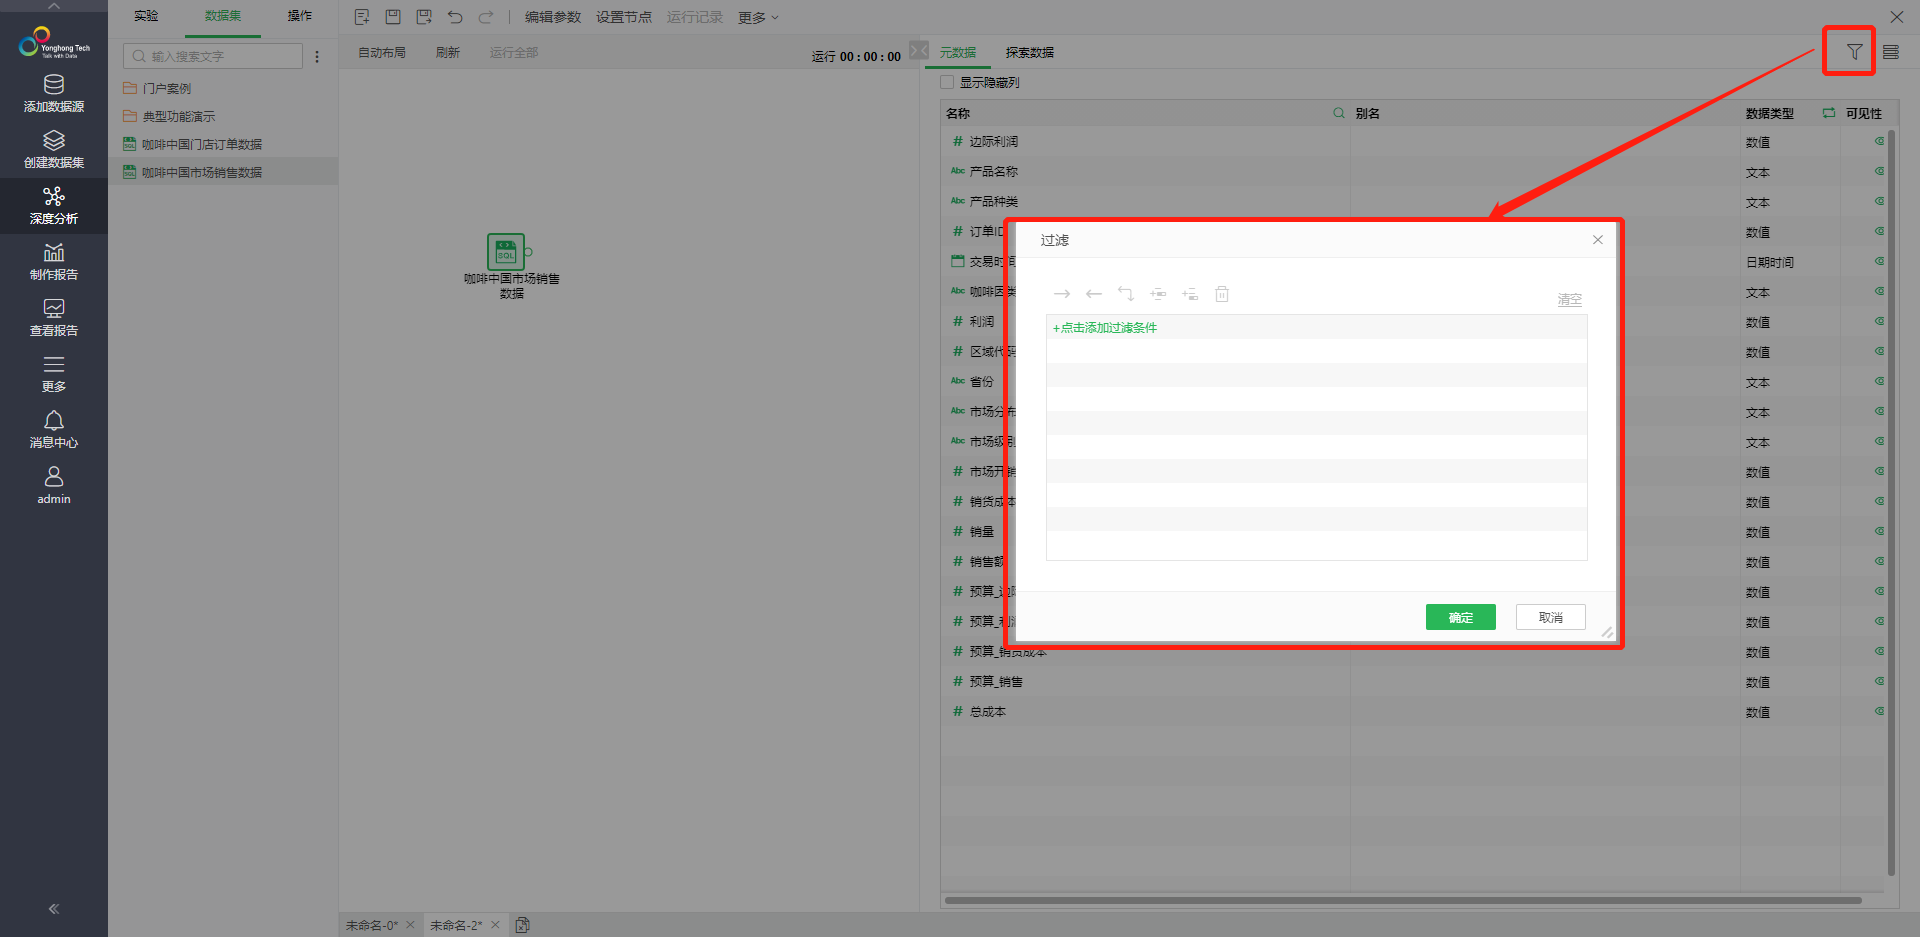Viewport: 1920px width, 937px height.
Task: Close the 未命名-2* bottom tab
Action: (495, 925)
